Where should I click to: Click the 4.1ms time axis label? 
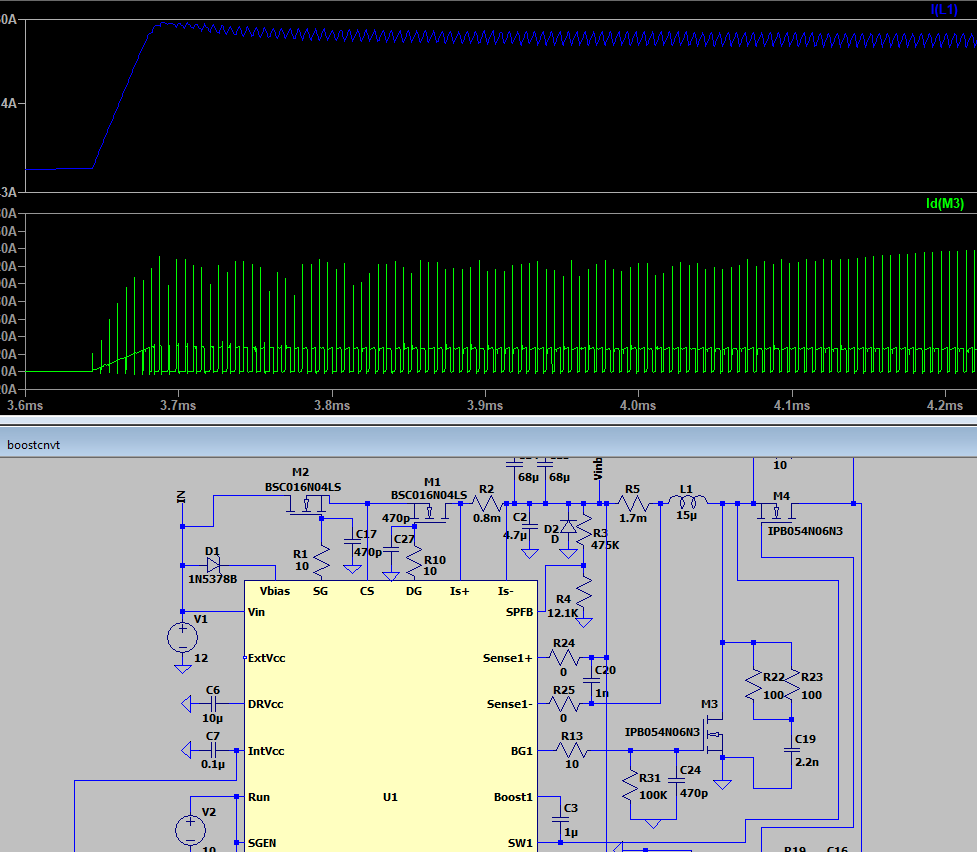click(792, 405)
